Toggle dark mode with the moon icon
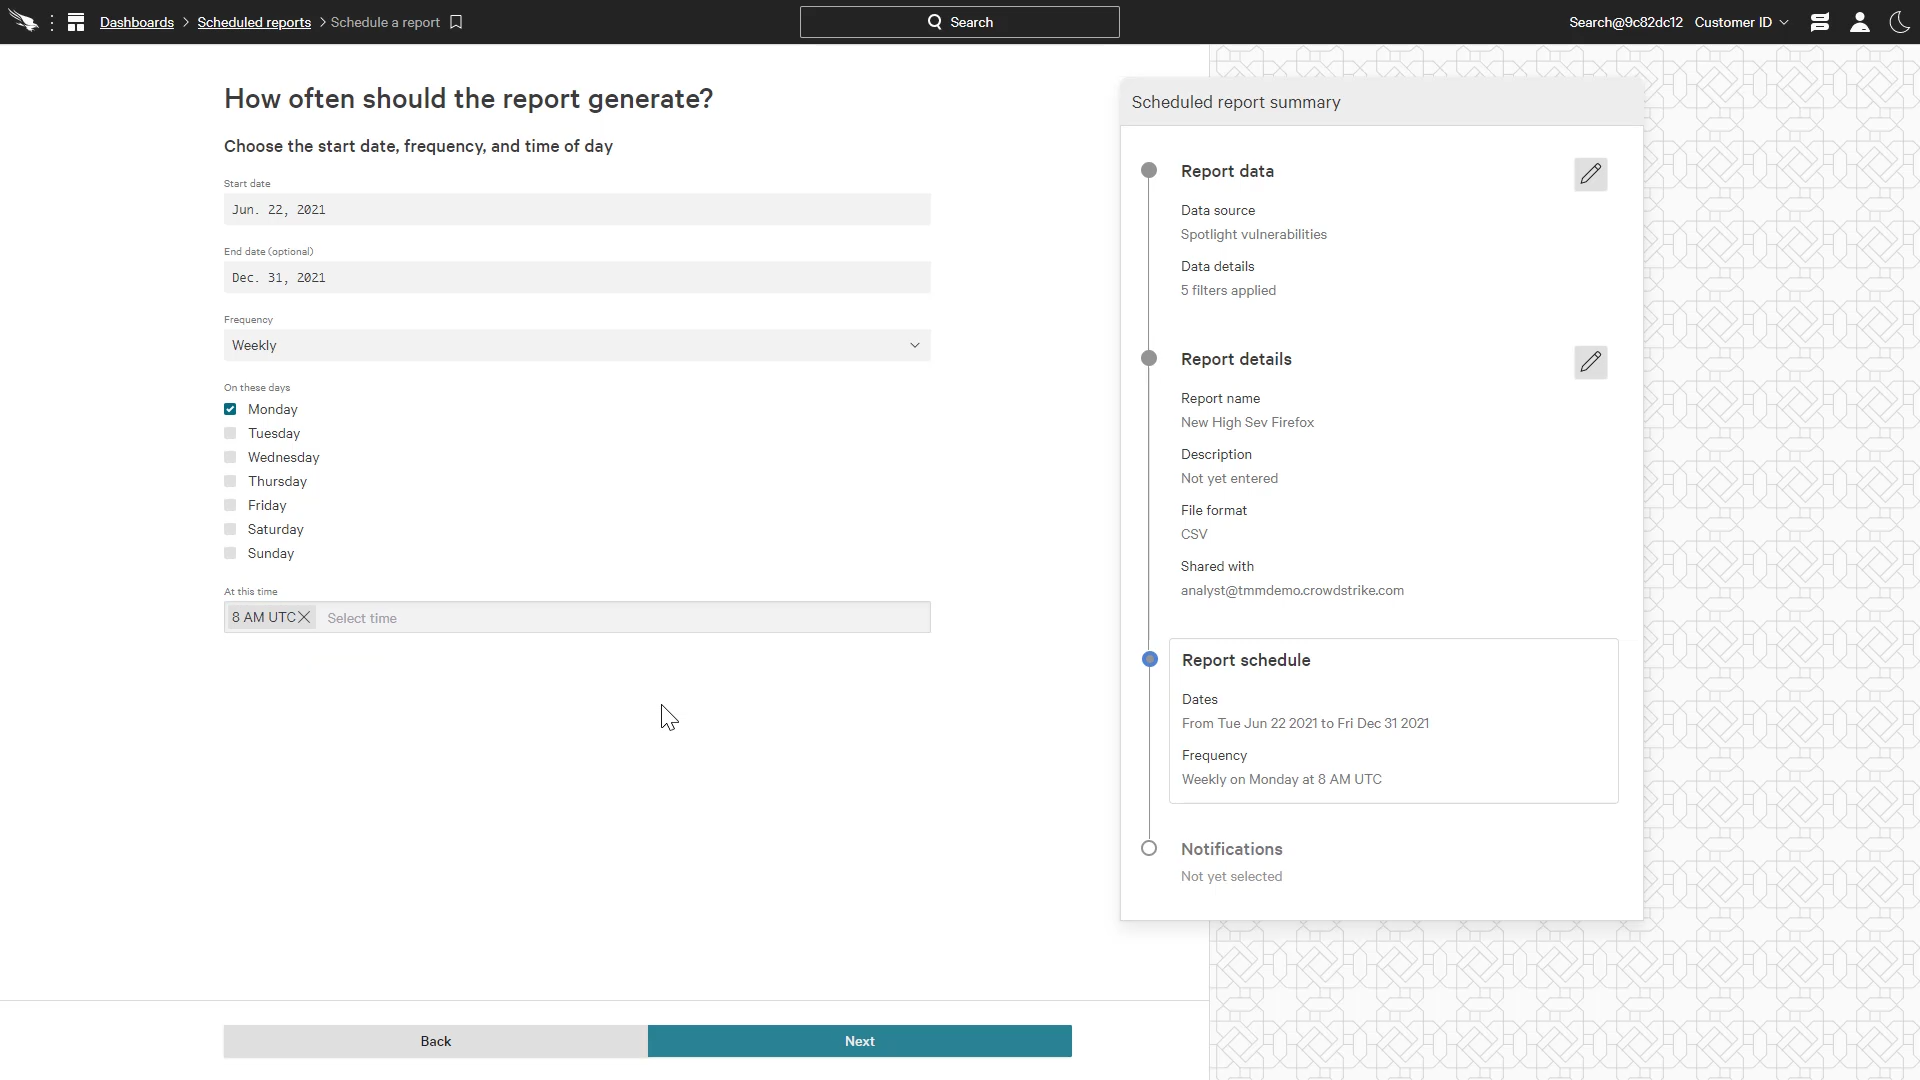This screenshot has height=1080, width=1920. 1899,22
